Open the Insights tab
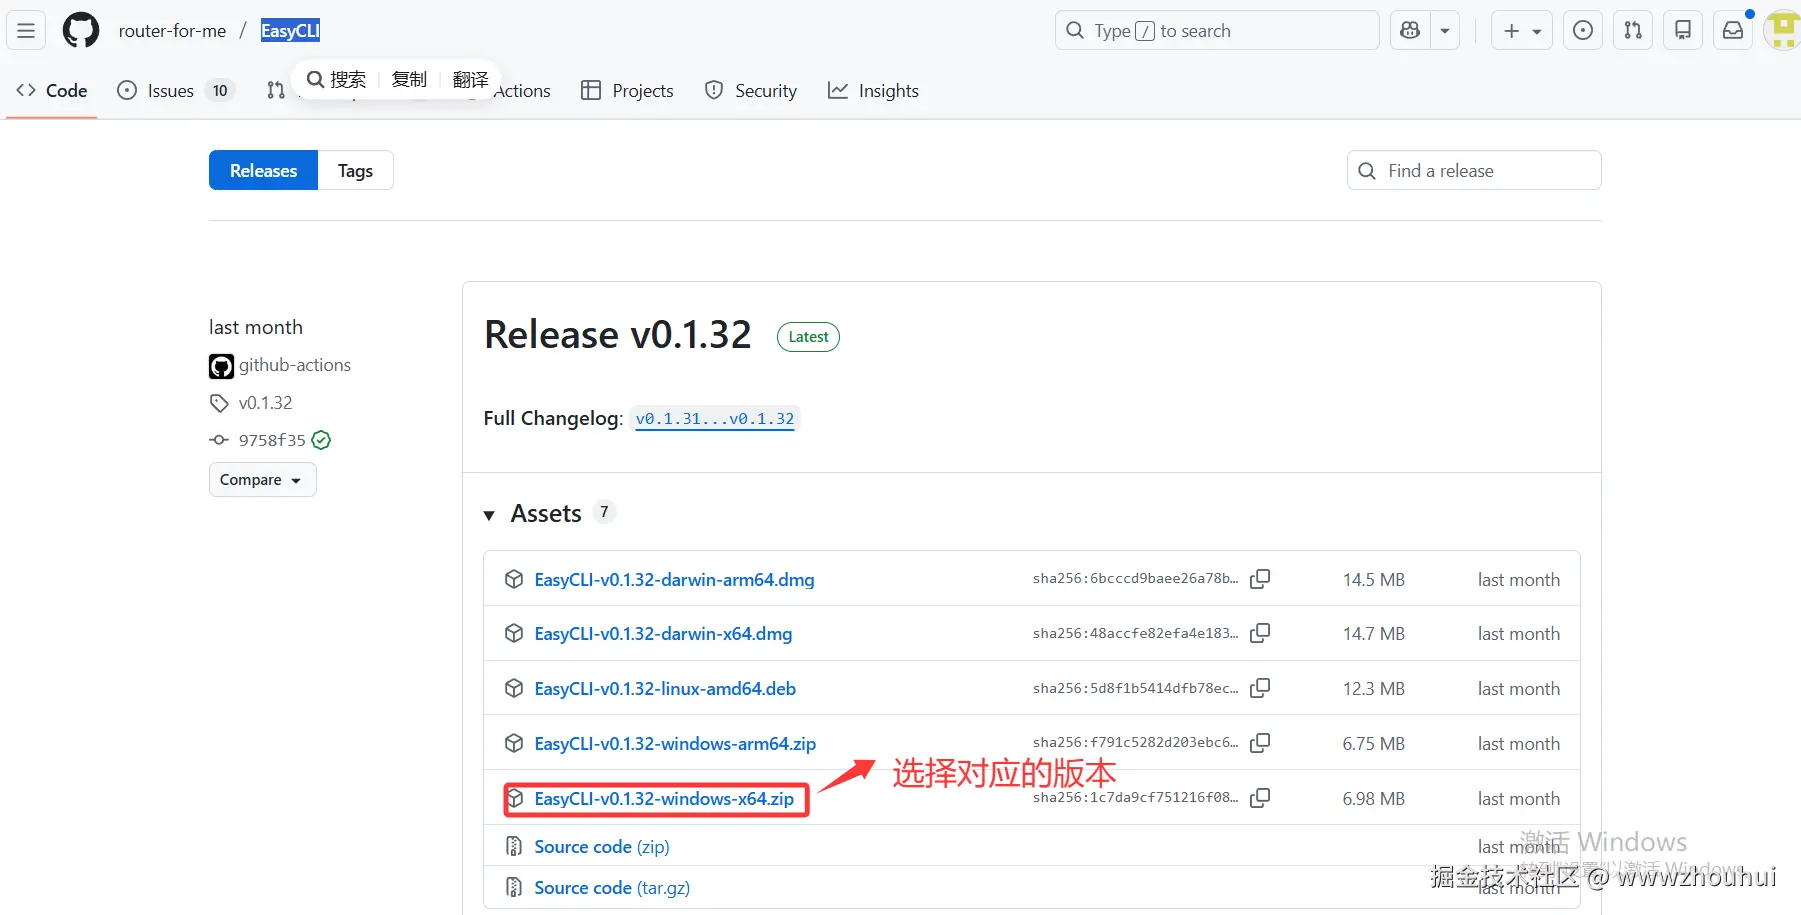This screenshot has width=1801, height=915. click(x=873, y=90)
